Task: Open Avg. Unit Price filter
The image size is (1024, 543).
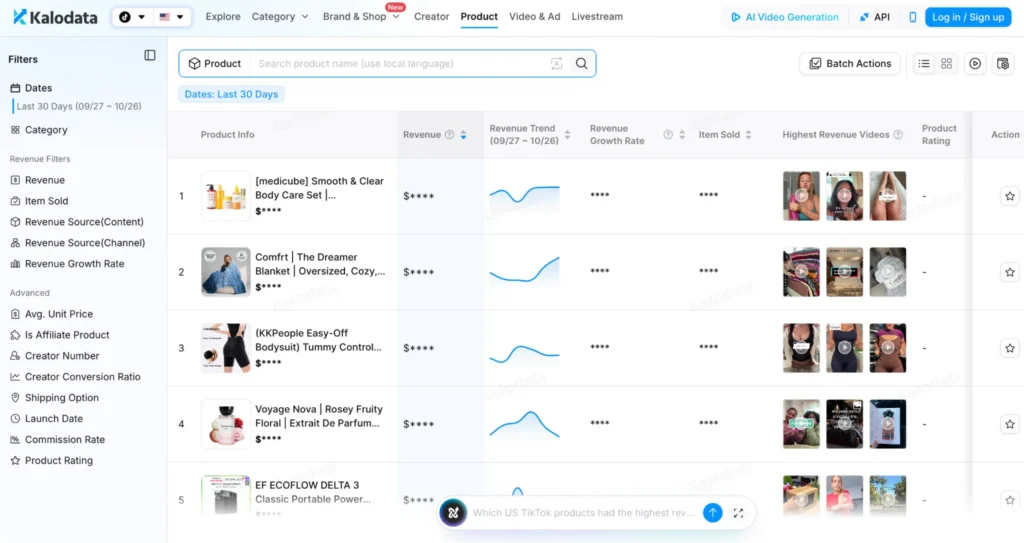Action: tap(52, 314)
